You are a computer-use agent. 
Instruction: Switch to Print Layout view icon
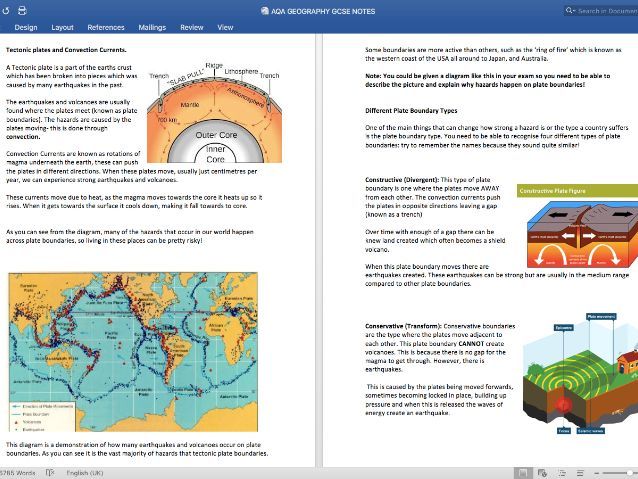523,473
